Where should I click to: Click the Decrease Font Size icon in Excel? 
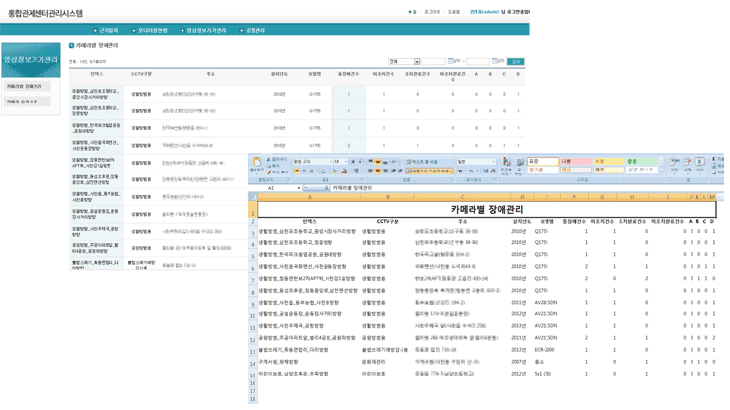[360, 161]
